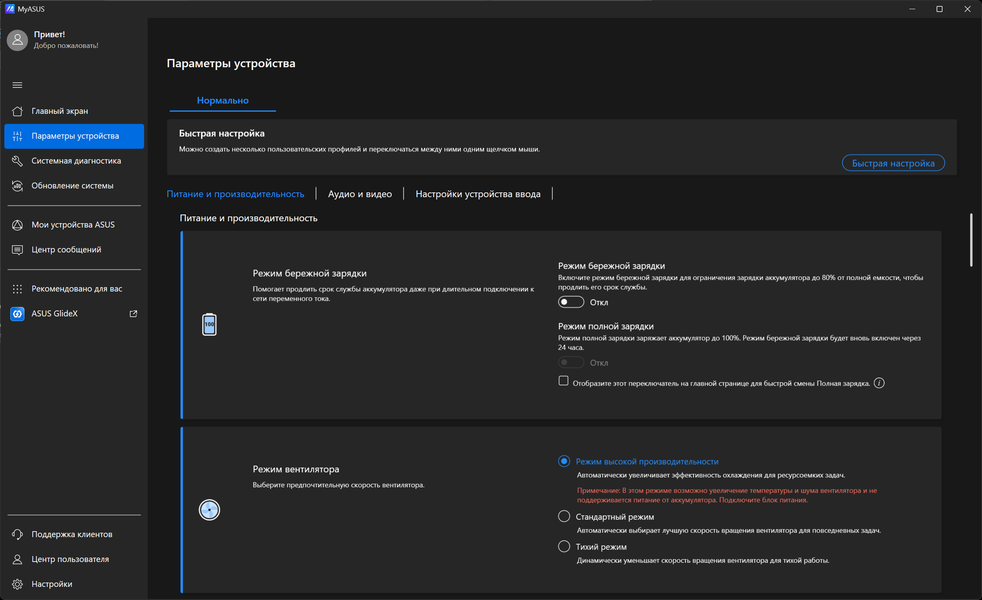Check the Отобразите этот переключатель checkbox

click(564, 381)
